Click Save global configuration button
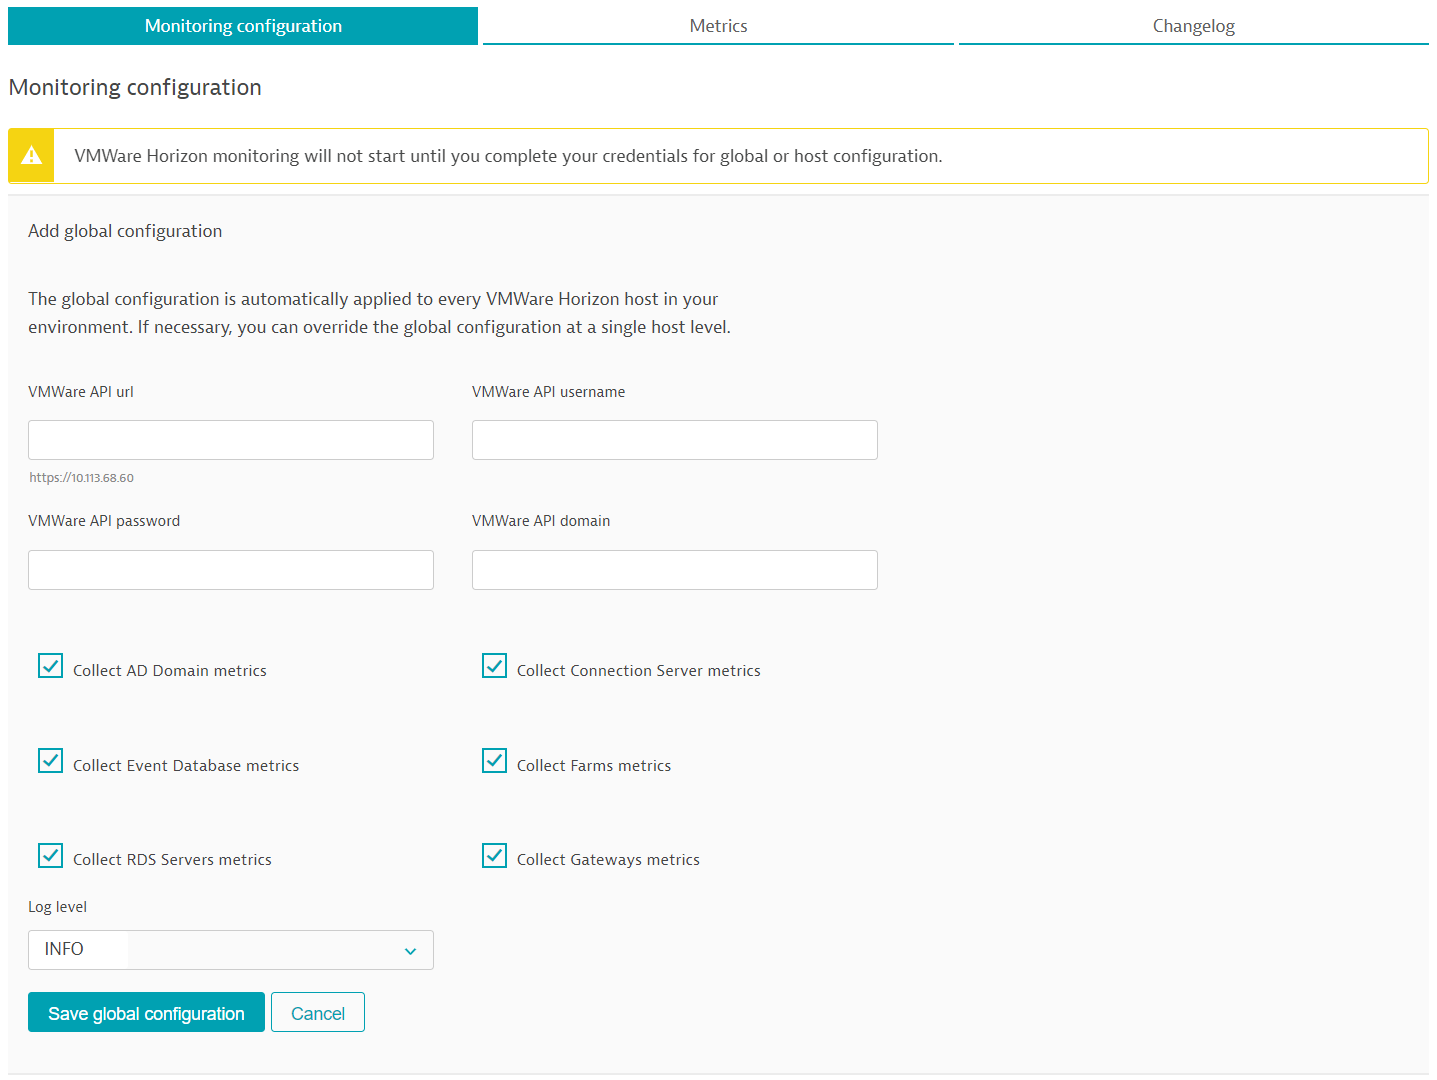 (146, 1012)
